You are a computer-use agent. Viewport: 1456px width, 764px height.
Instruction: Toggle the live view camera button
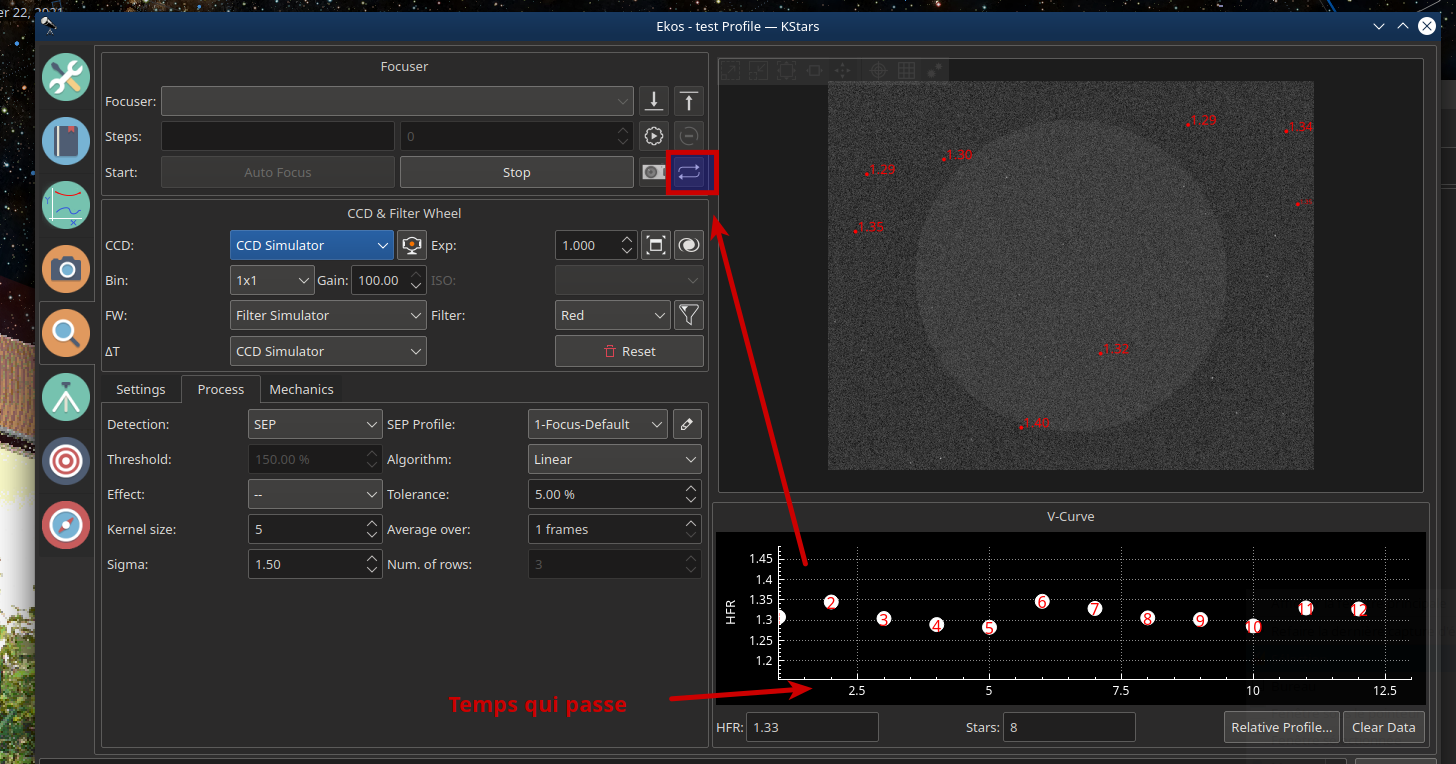pos(412,245)
